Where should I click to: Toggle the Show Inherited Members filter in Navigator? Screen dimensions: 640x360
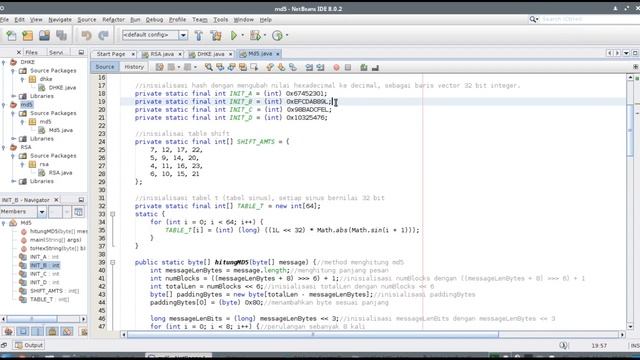9,331
